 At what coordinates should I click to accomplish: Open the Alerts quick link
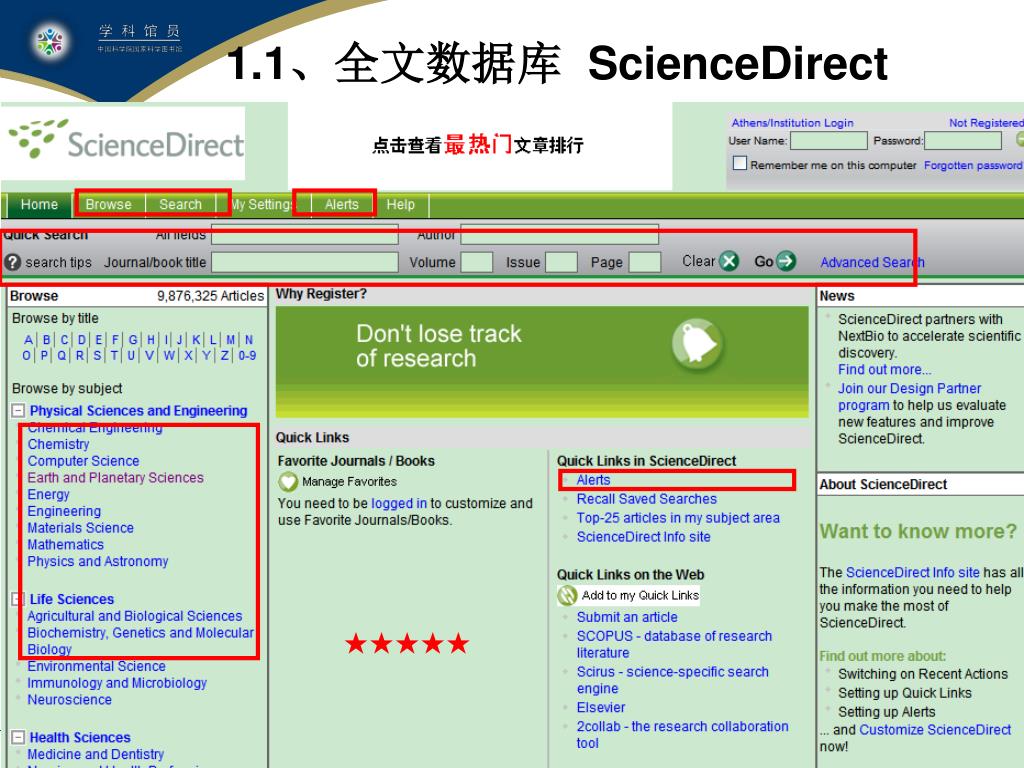(x=593, y=480)
